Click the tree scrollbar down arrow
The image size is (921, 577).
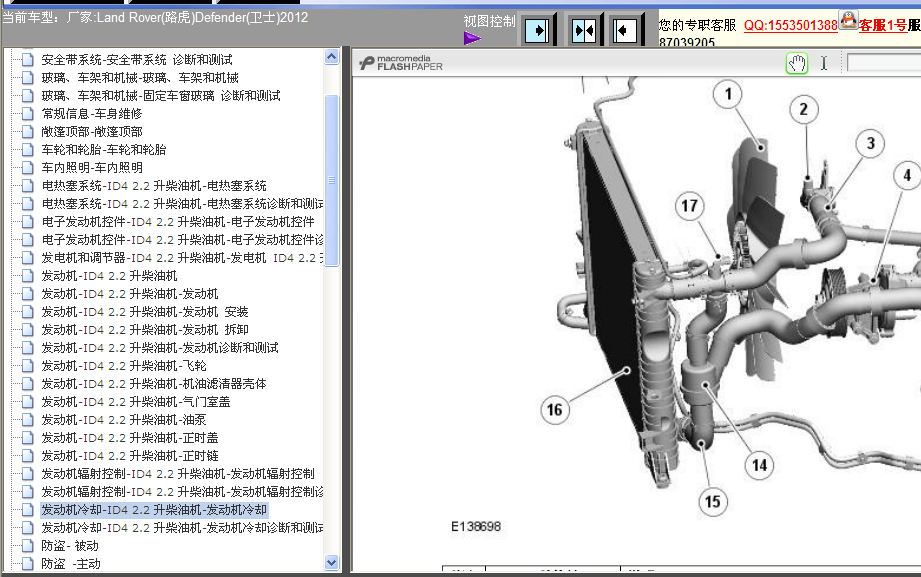[331, 562]
